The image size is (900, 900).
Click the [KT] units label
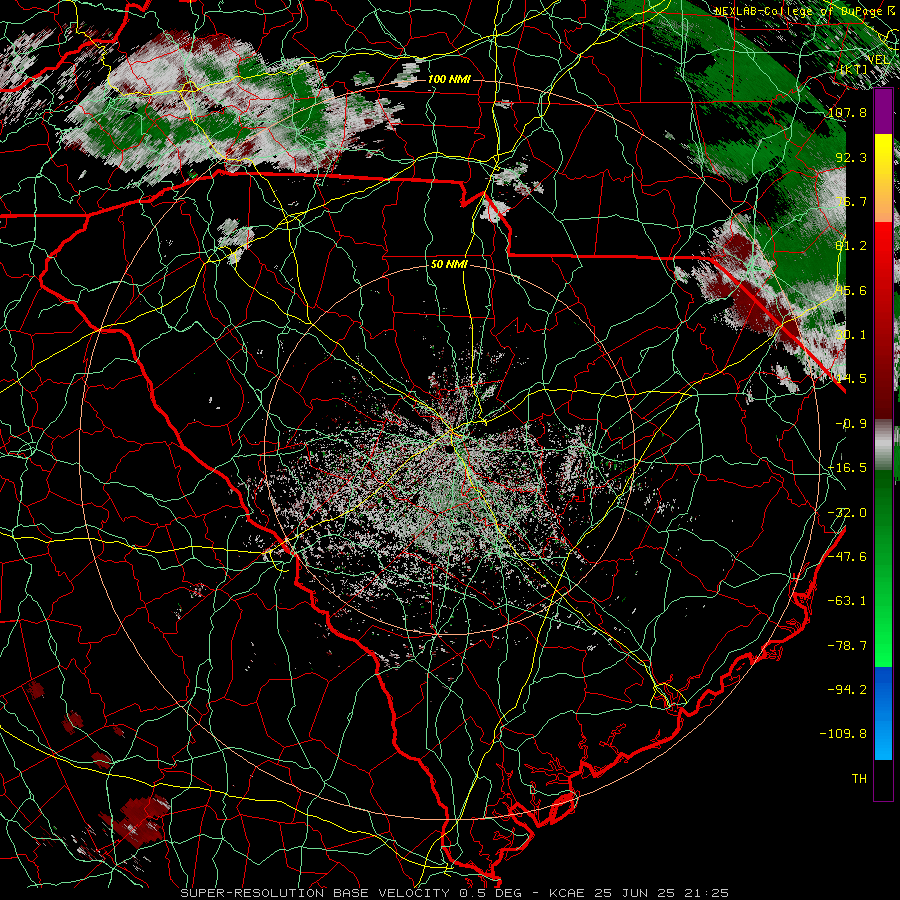coord(854,69)
